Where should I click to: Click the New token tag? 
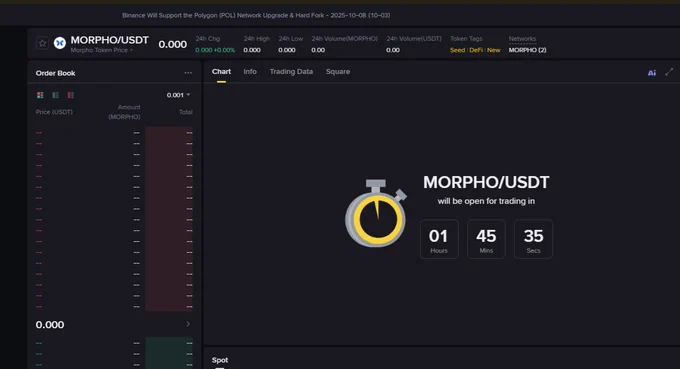[494, 50]
